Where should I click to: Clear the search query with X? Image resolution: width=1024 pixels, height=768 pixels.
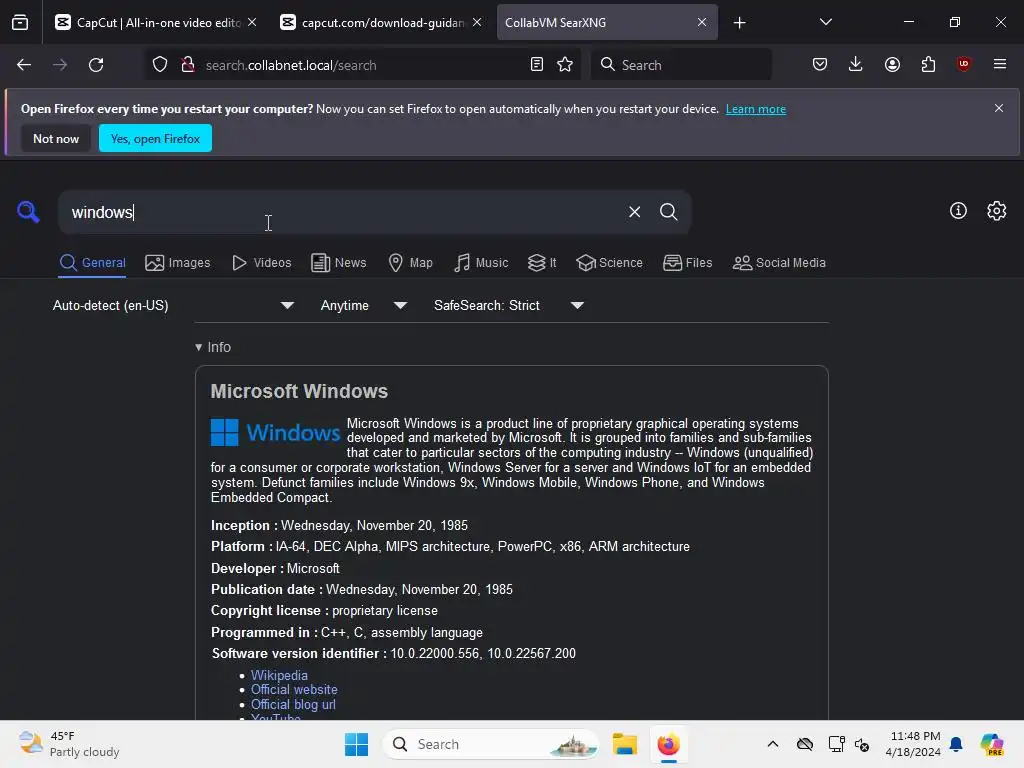point(634,212)
